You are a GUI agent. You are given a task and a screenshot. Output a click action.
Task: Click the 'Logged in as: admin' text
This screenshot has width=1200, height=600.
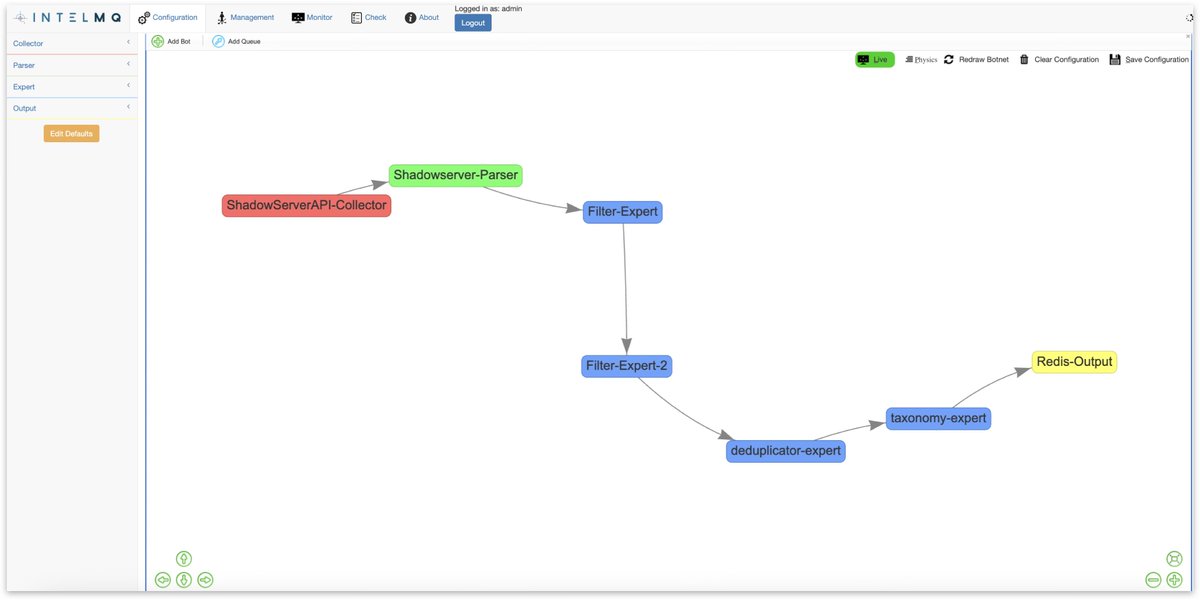tap(488, 9)
